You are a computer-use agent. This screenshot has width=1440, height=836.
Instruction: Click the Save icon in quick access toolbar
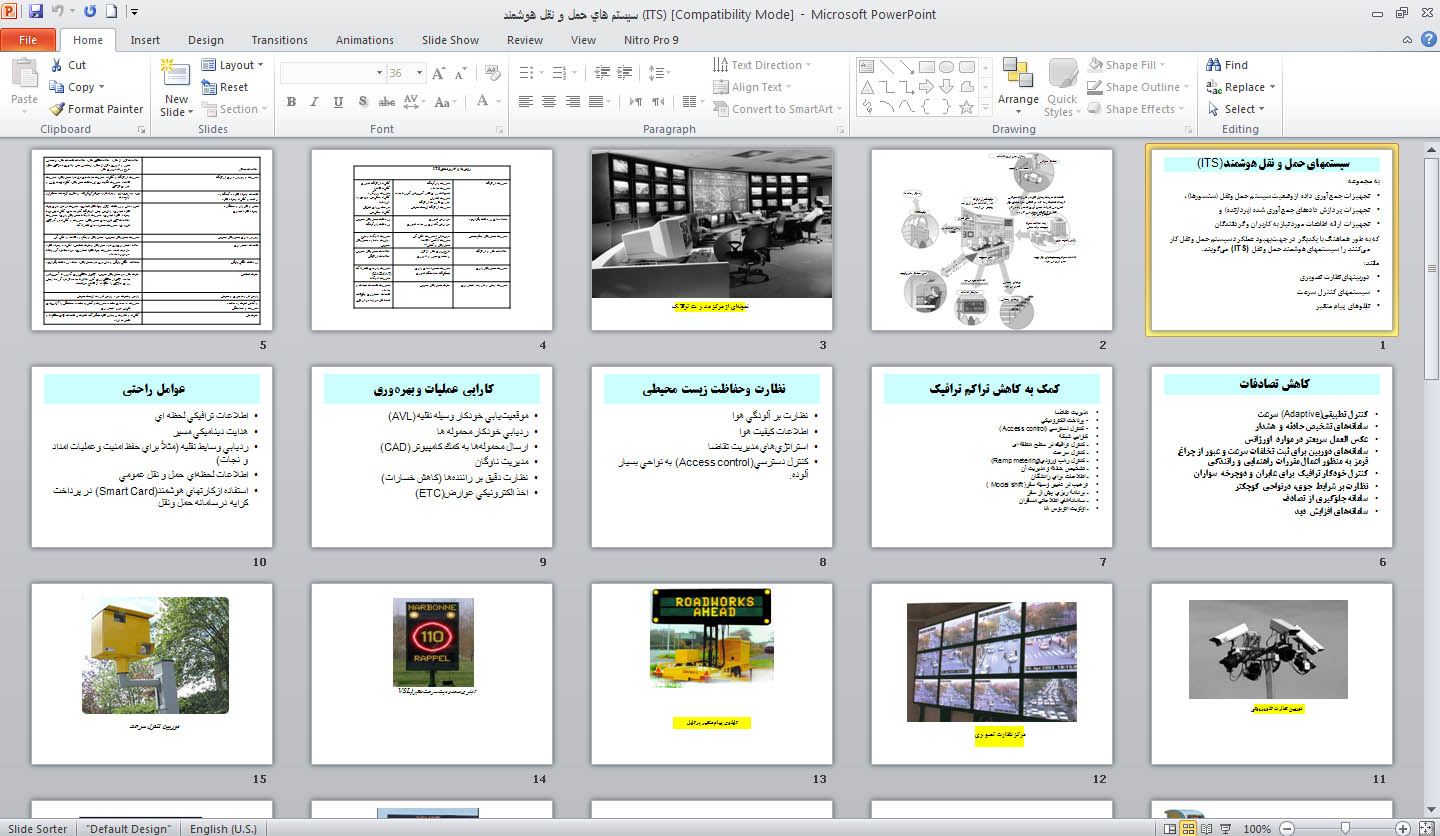coord(36,12)
